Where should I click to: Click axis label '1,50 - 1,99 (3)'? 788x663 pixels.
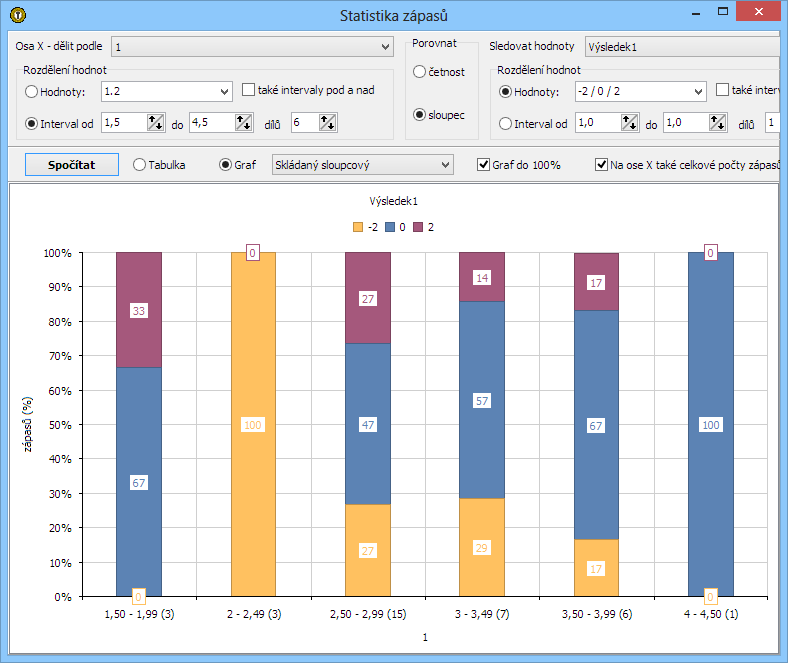click(139, 614)
